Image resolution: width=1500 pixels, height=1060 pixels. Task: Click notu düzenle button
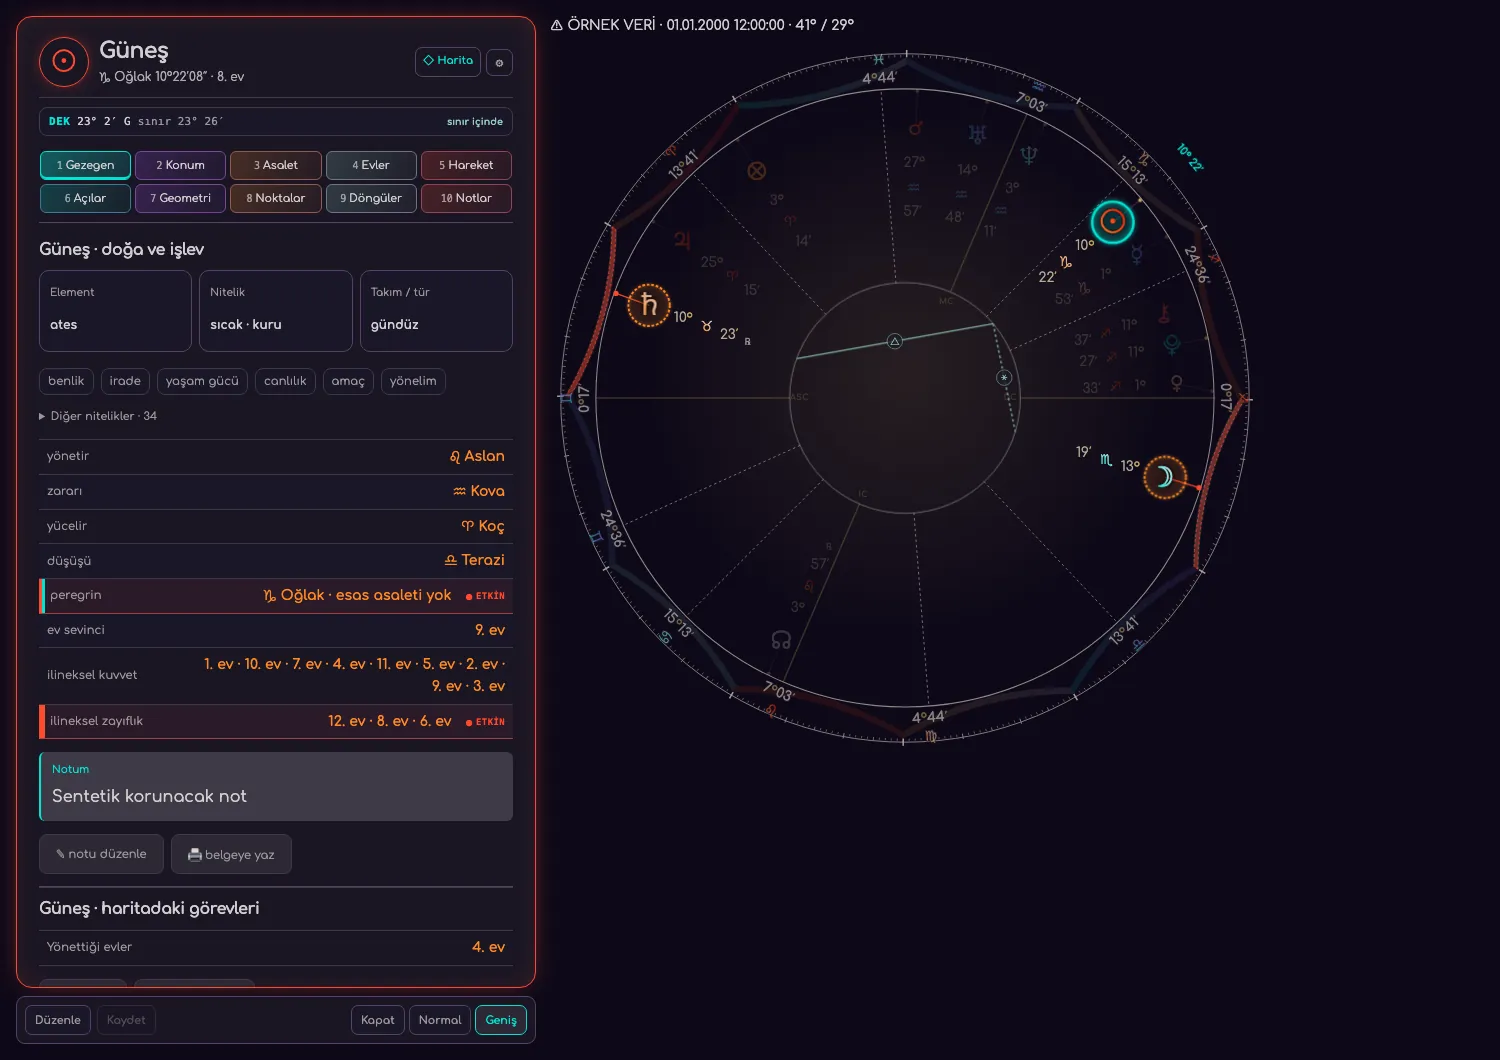click(101, 854)
